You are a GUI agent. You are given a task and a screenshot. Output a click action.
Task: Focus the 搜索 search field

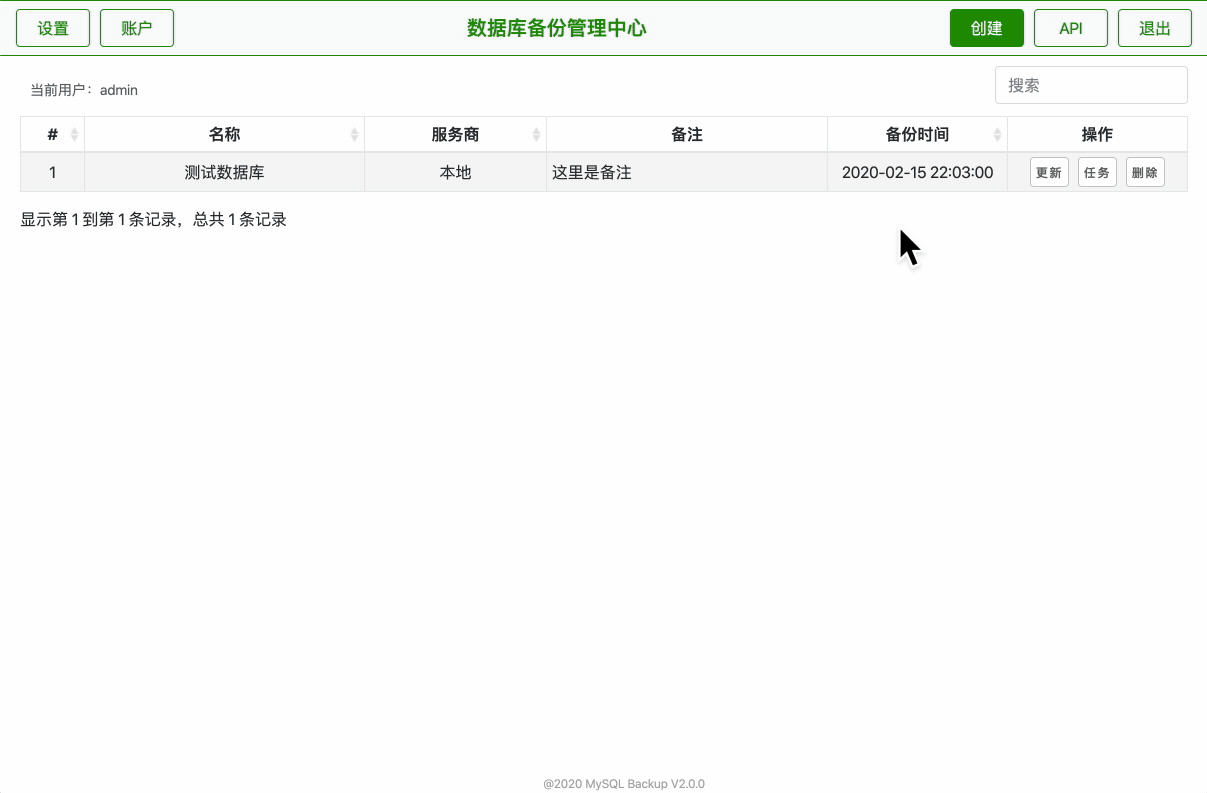click(1091, 85)
